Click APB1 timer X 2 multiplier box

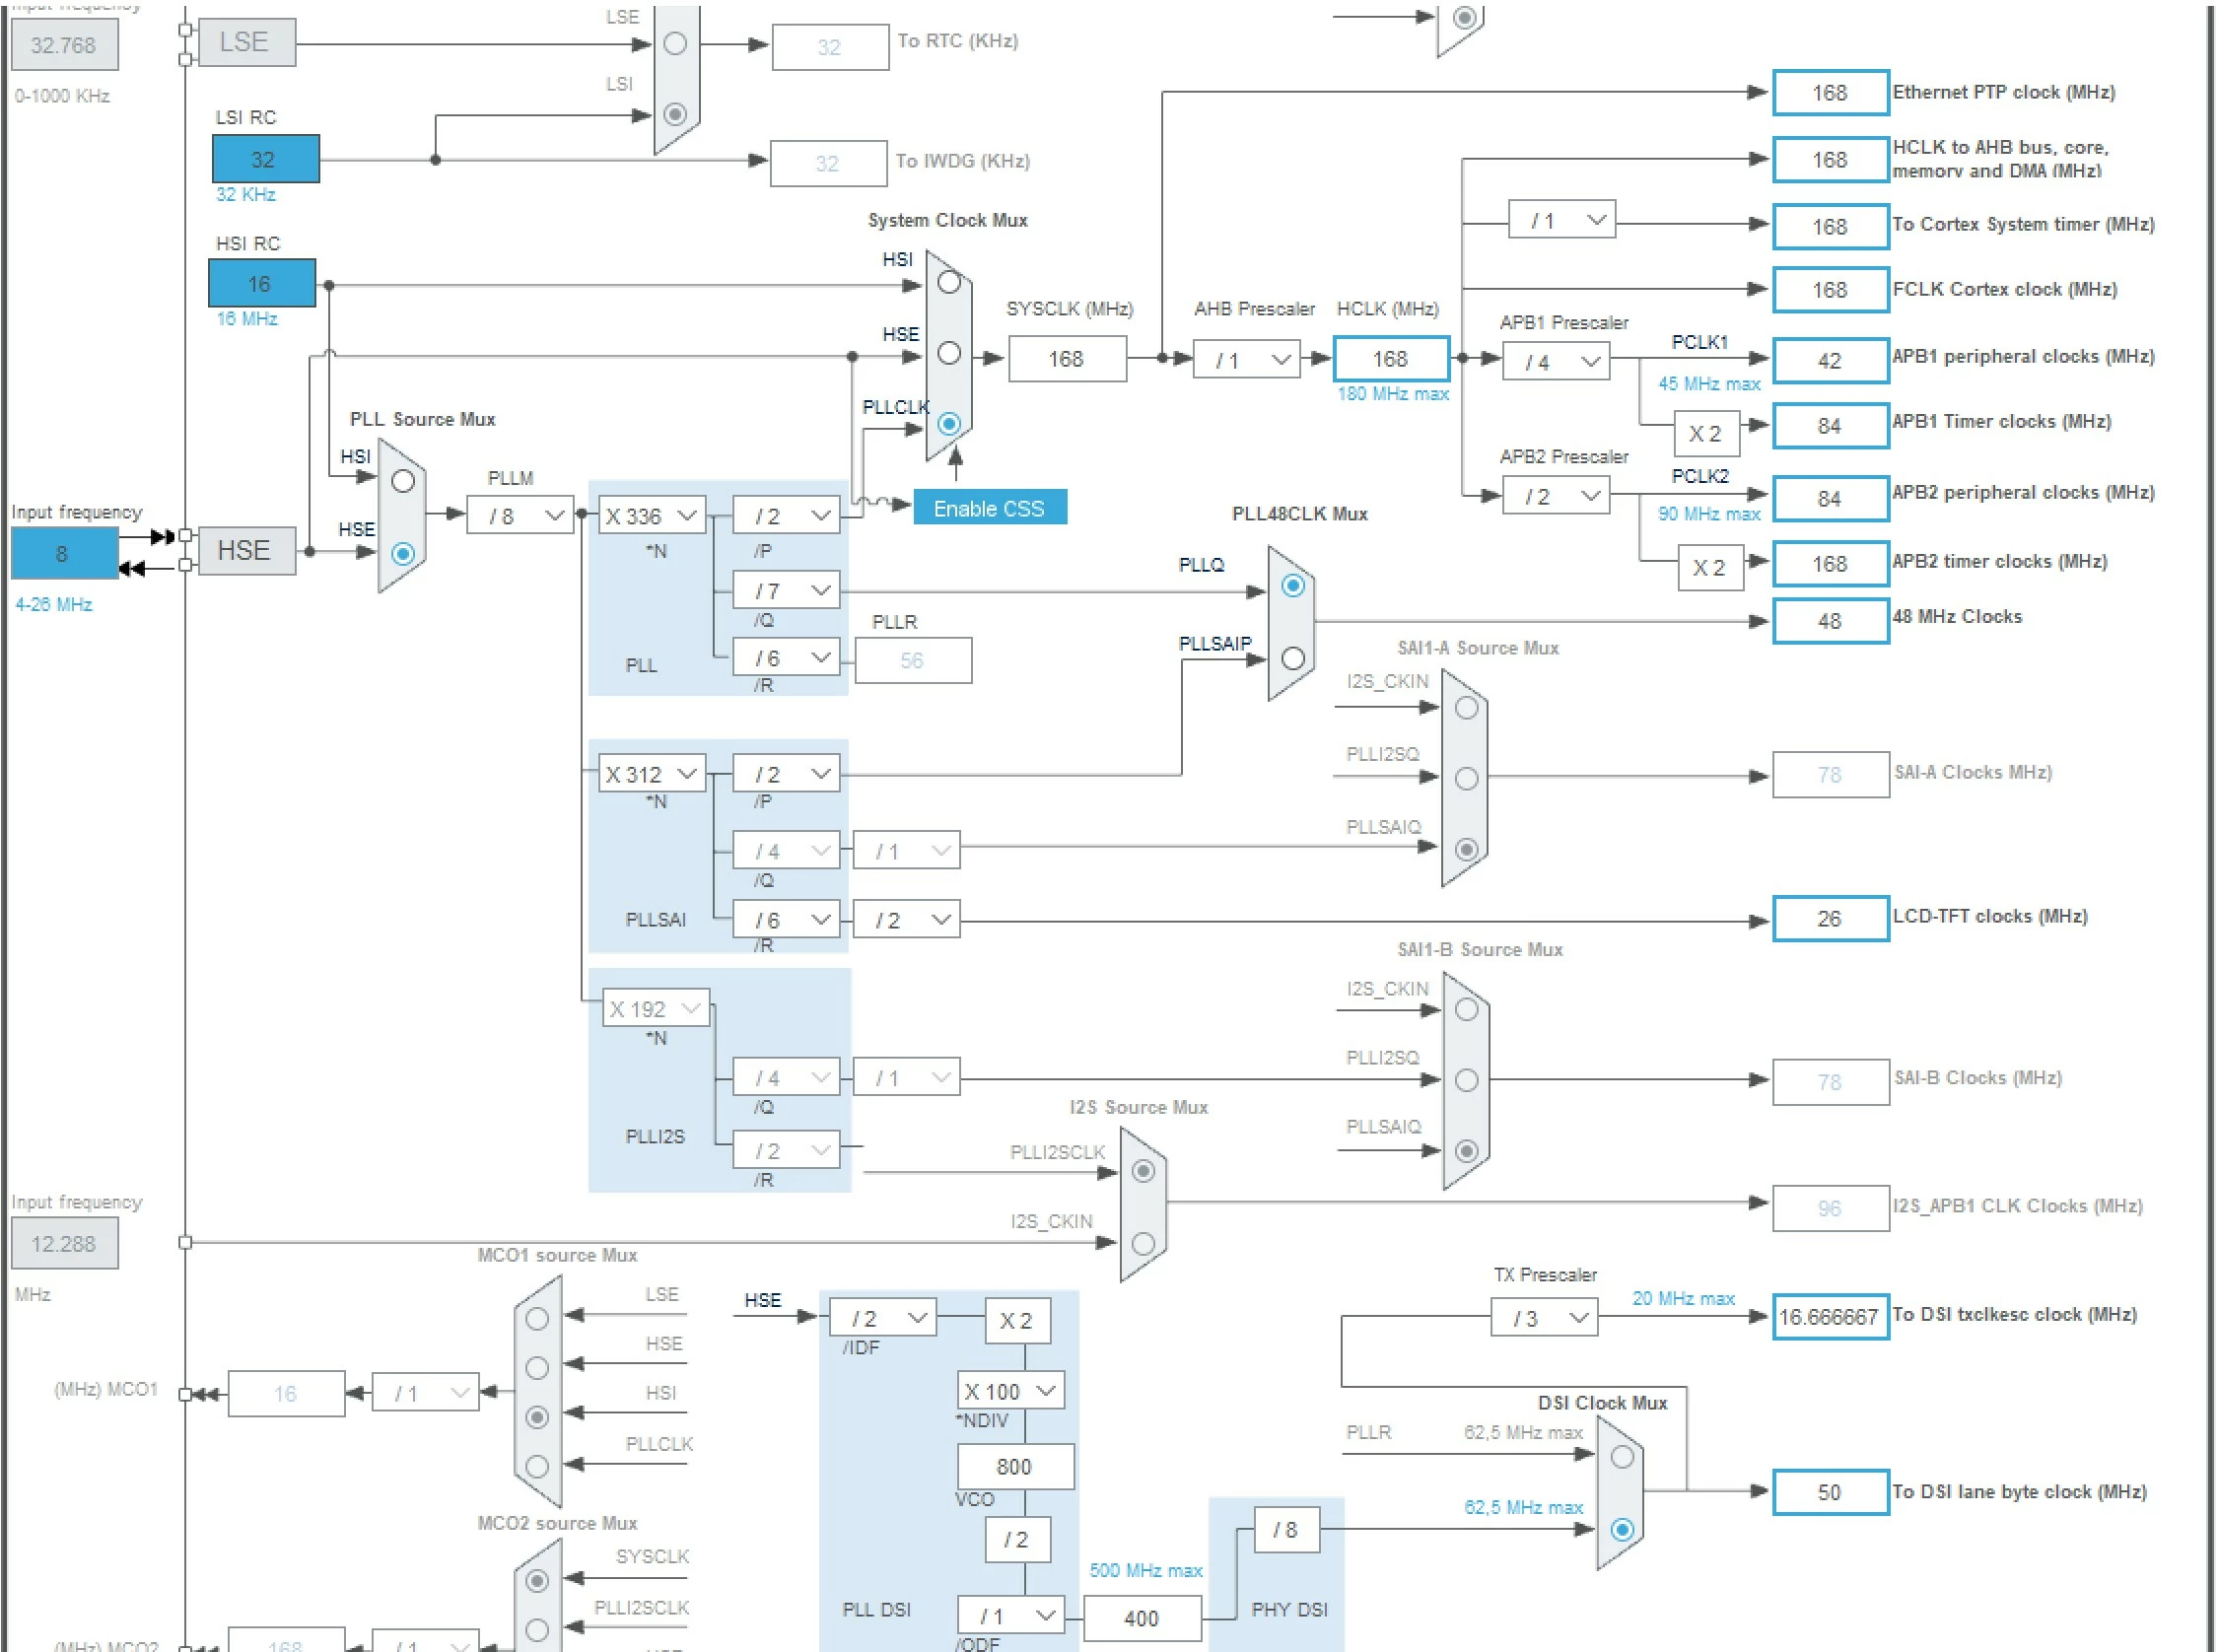1706,433
